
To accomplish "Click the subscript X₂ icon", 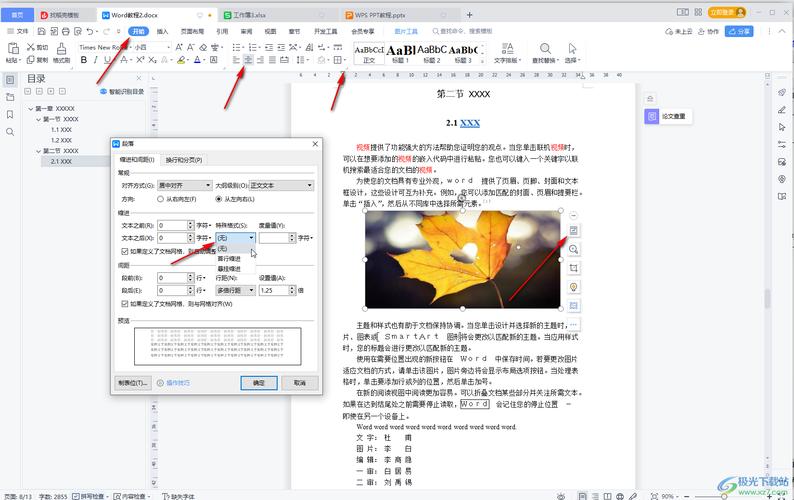I will (x=152, y=60).
